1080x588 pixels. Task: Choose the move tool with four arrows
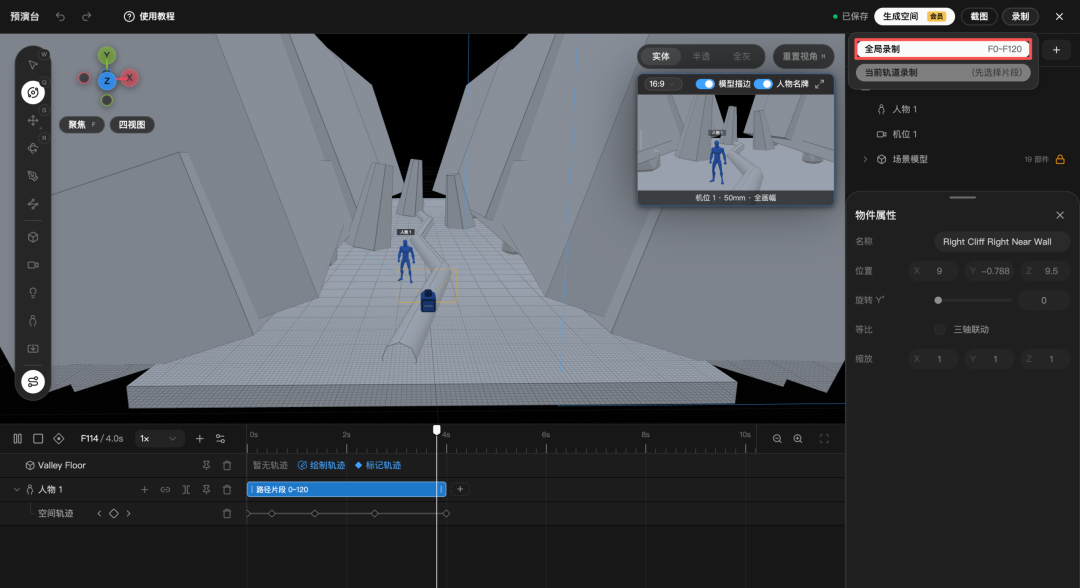coord(32,120)
